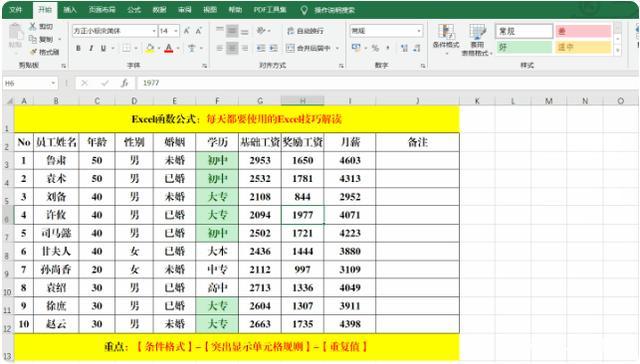Click the text orientation icon
This screenshot has width=640, height=364.
tap(260, 31)
